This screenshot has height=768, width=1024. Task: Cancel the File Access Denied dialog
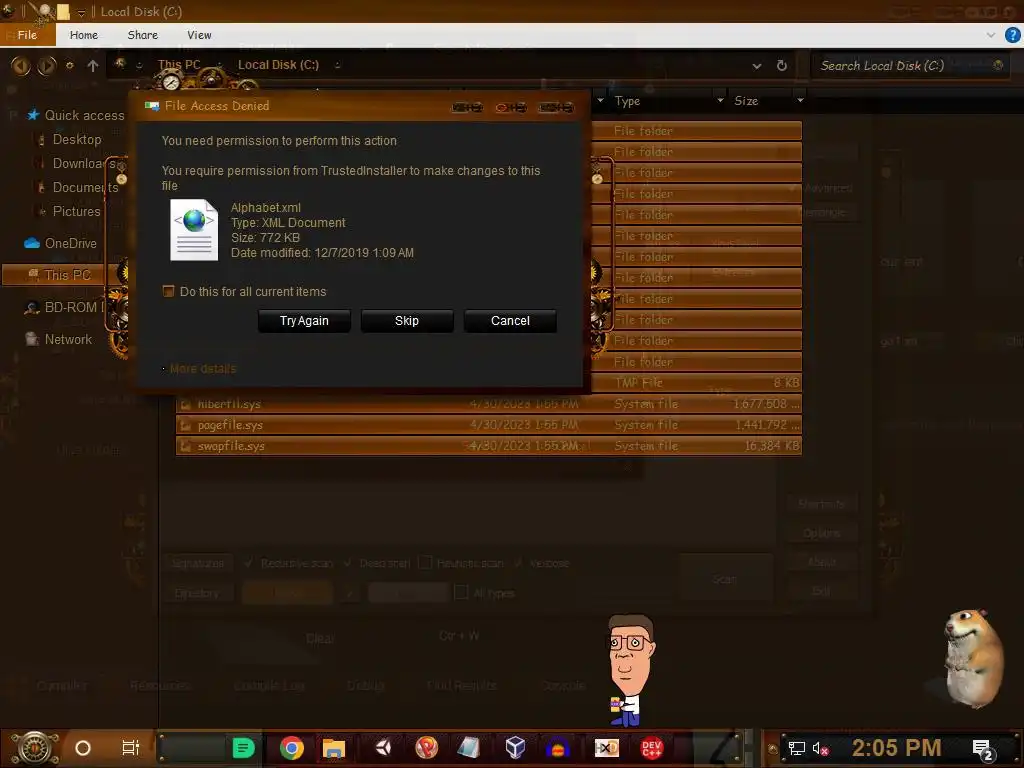[510, 321]
